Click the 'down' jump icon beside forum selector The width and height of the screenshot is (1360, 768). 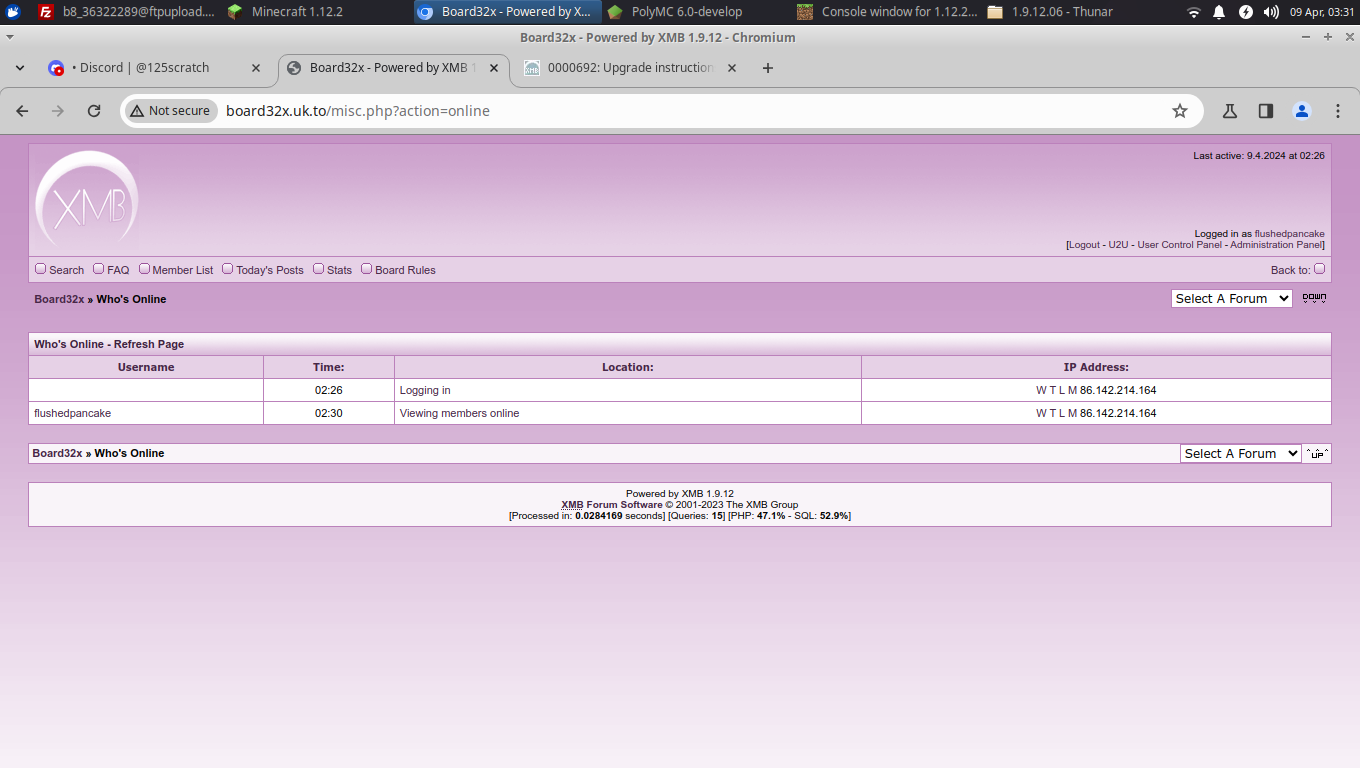pyautogui.click(x=1314, y=298)
